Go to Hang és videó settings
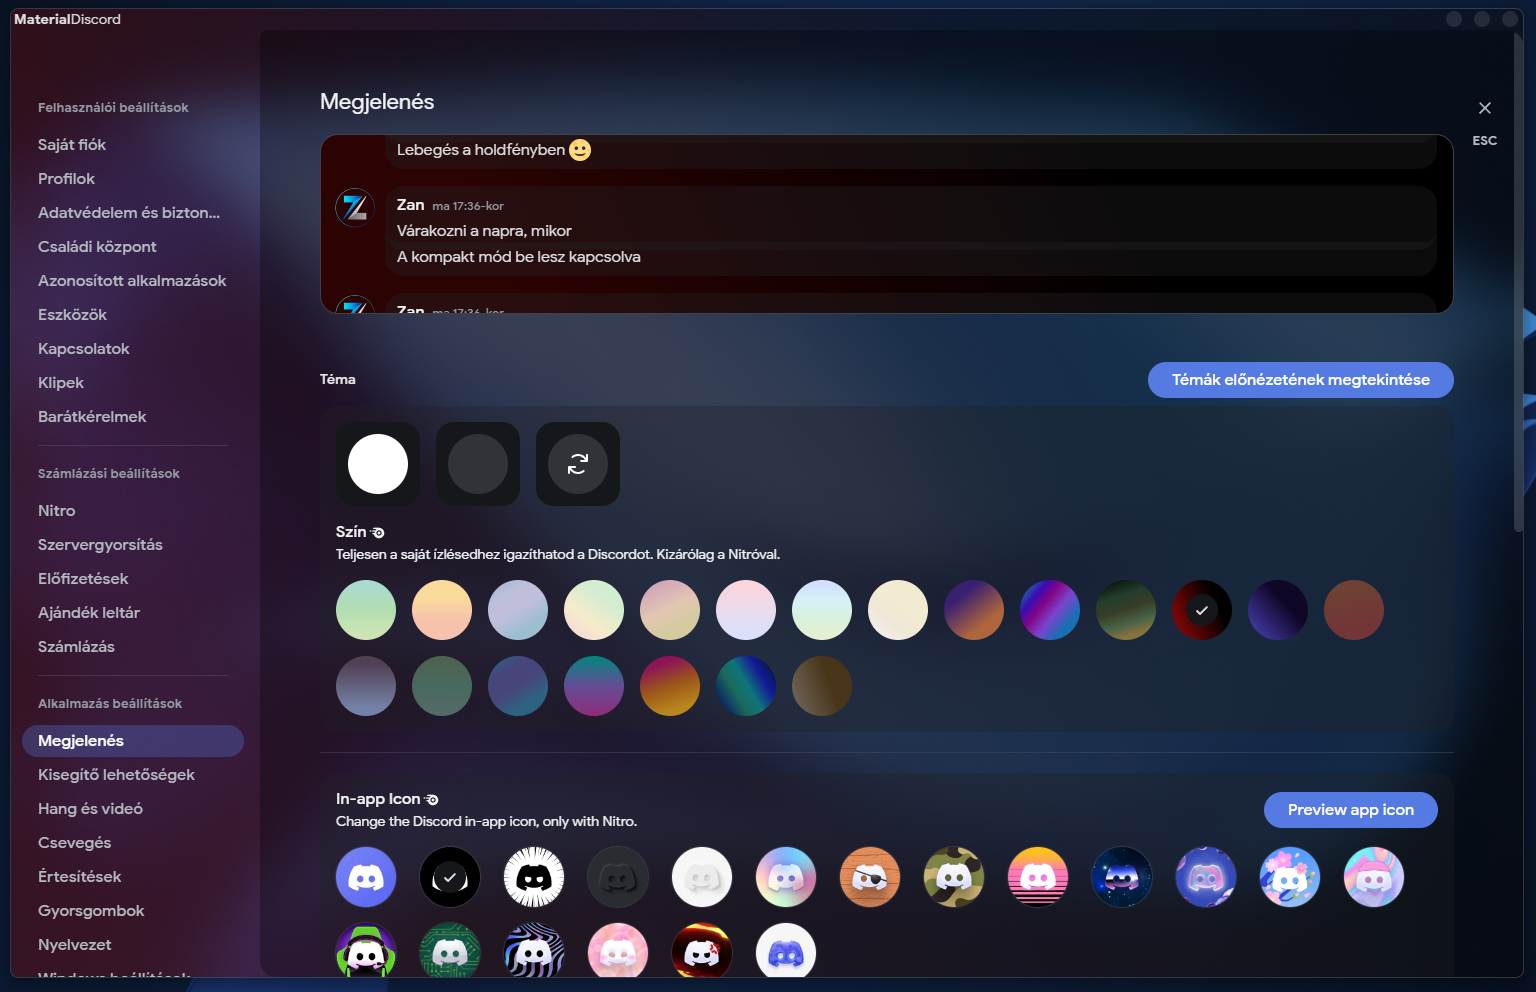Image resolution: width=1536 pixels, height=992 pixels. 133,809
